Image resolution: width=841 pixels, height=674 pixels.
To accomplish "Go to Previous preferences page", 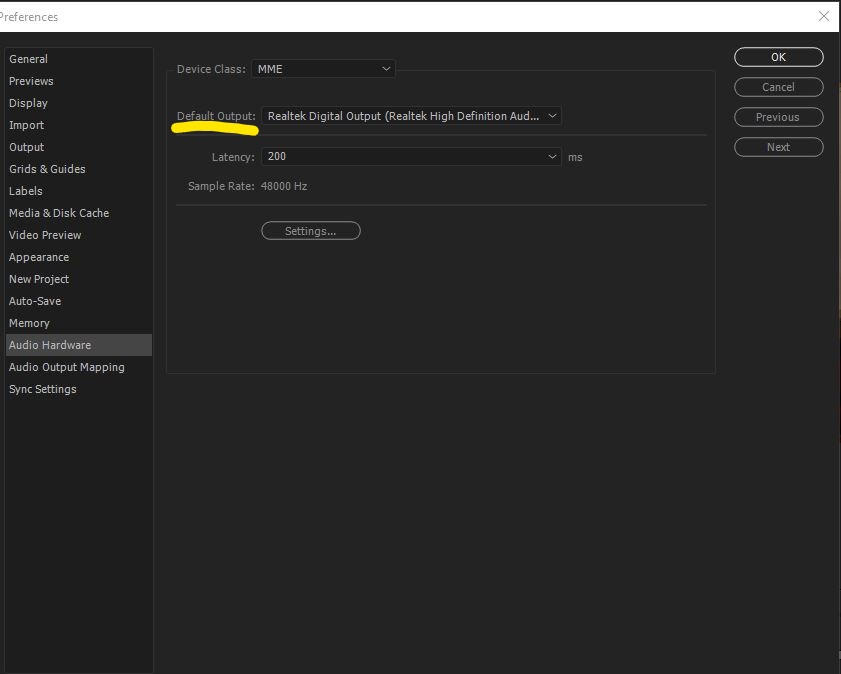I will tap(778, 117).
